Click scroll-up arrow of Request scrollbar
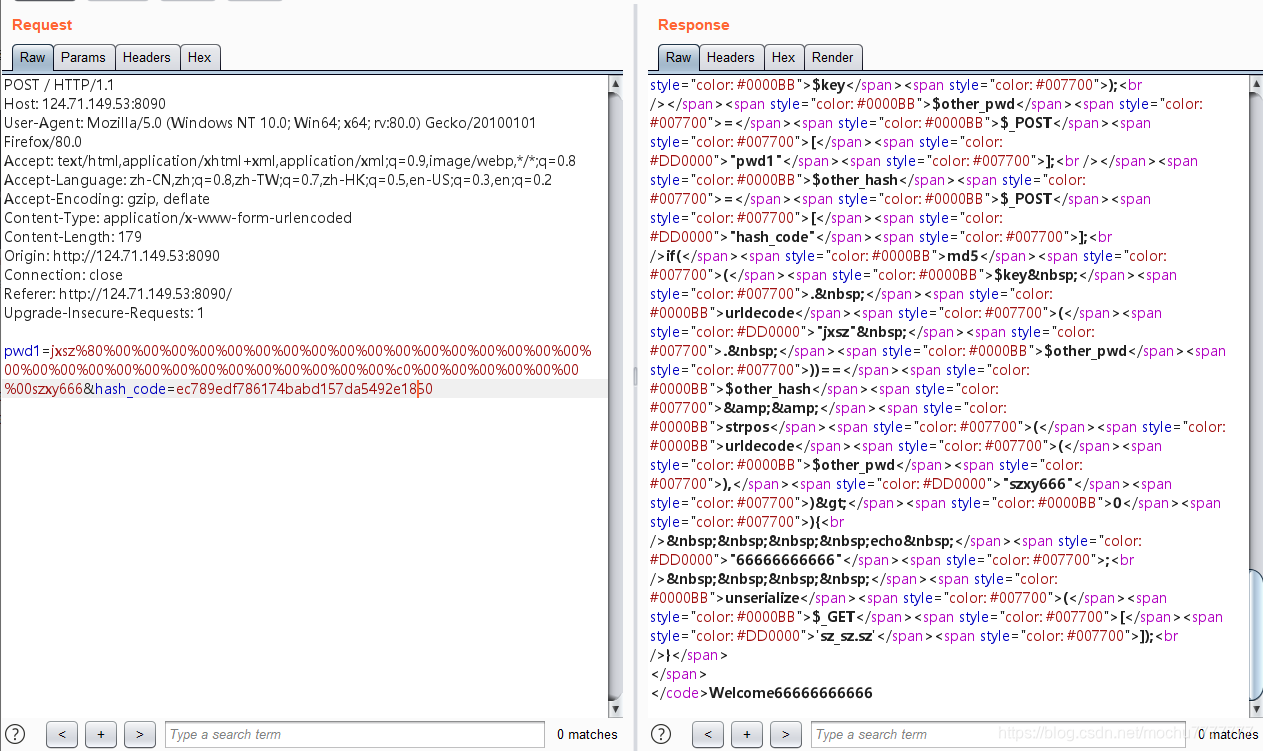The height and width of the screenshot is (751, 1263). (x=616, y=85)
